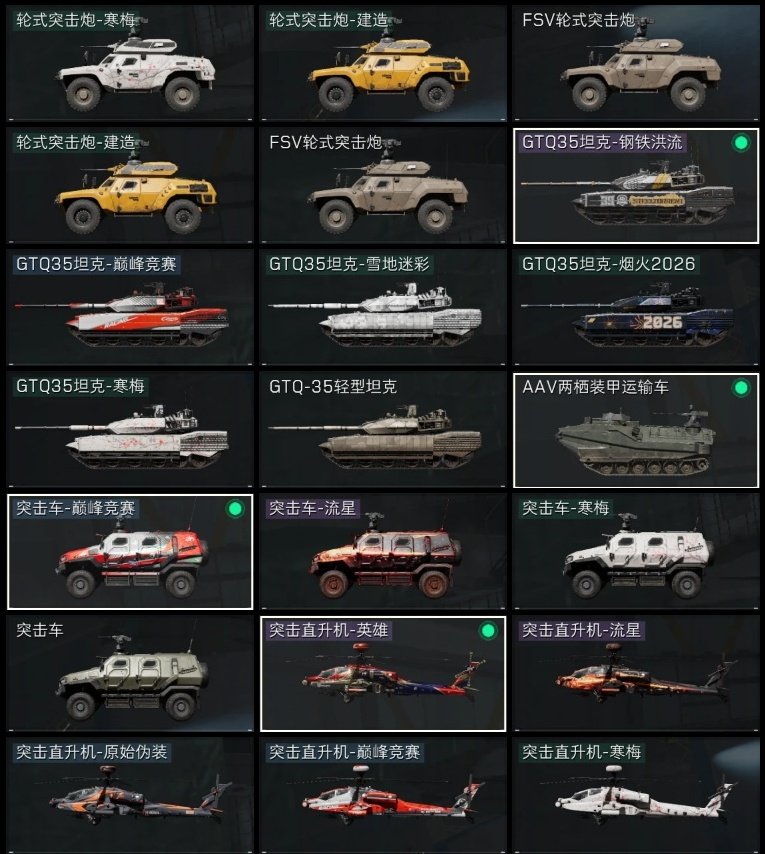This screenshot has width=765, height=854.
Task: Toggle green dot on 突击车-巅峰竞赛 card
Action: tap(235, 509)
